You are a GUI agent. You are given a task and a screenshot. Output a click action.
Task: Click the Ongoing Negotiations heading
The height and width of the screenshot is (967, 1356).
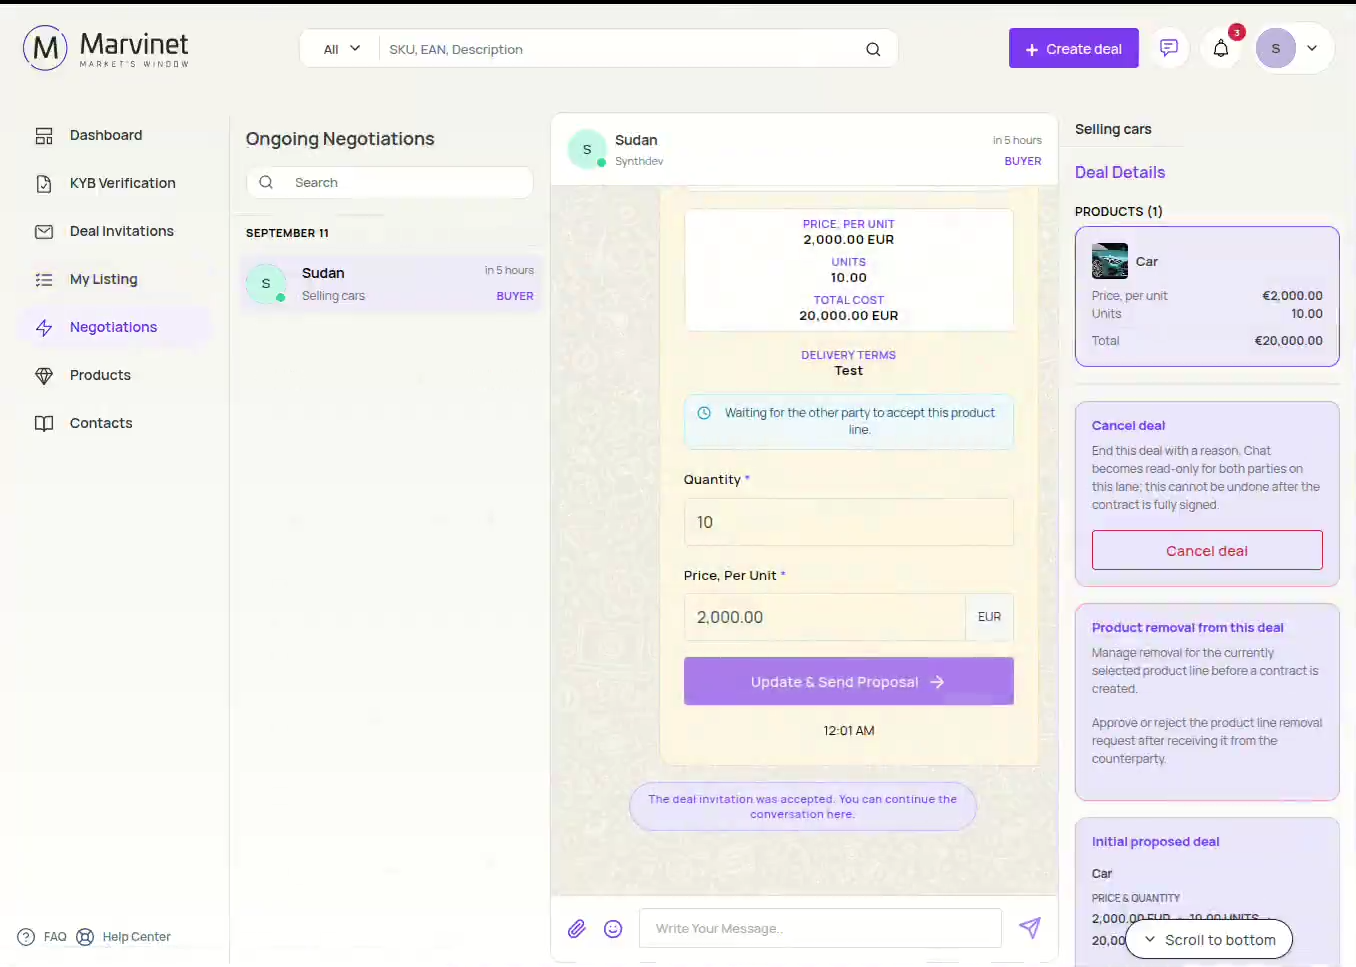click(340, 139)
